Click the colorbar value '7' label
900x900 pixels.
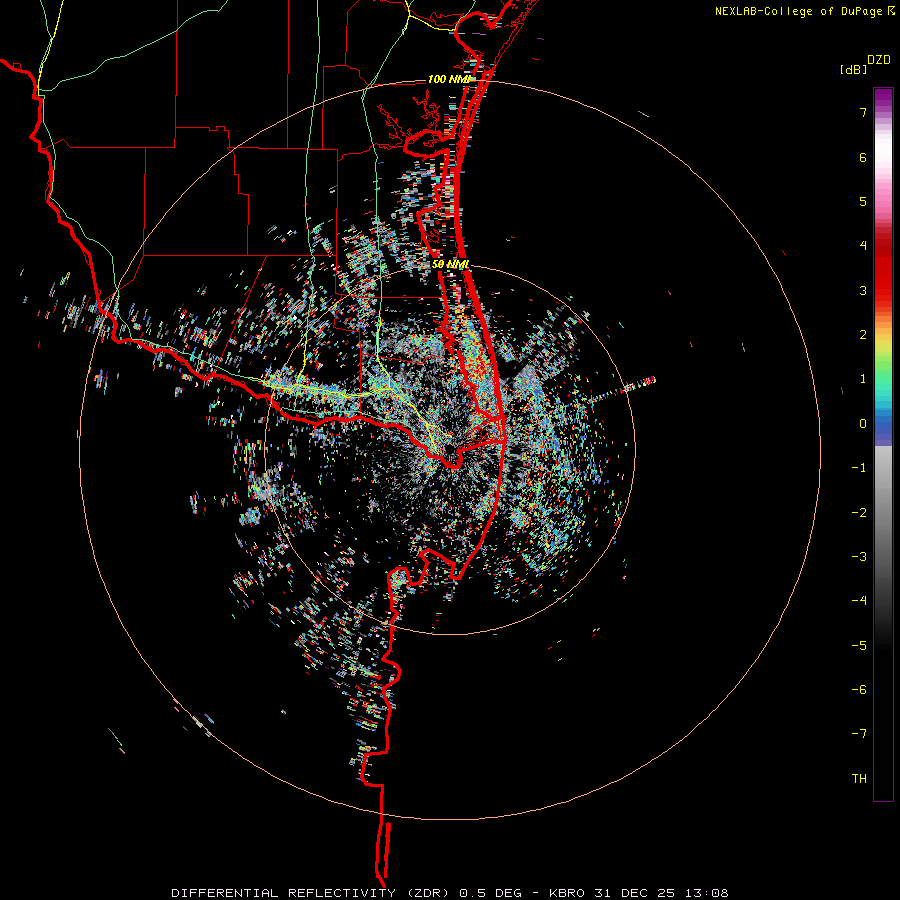click(x=863, y=112)
